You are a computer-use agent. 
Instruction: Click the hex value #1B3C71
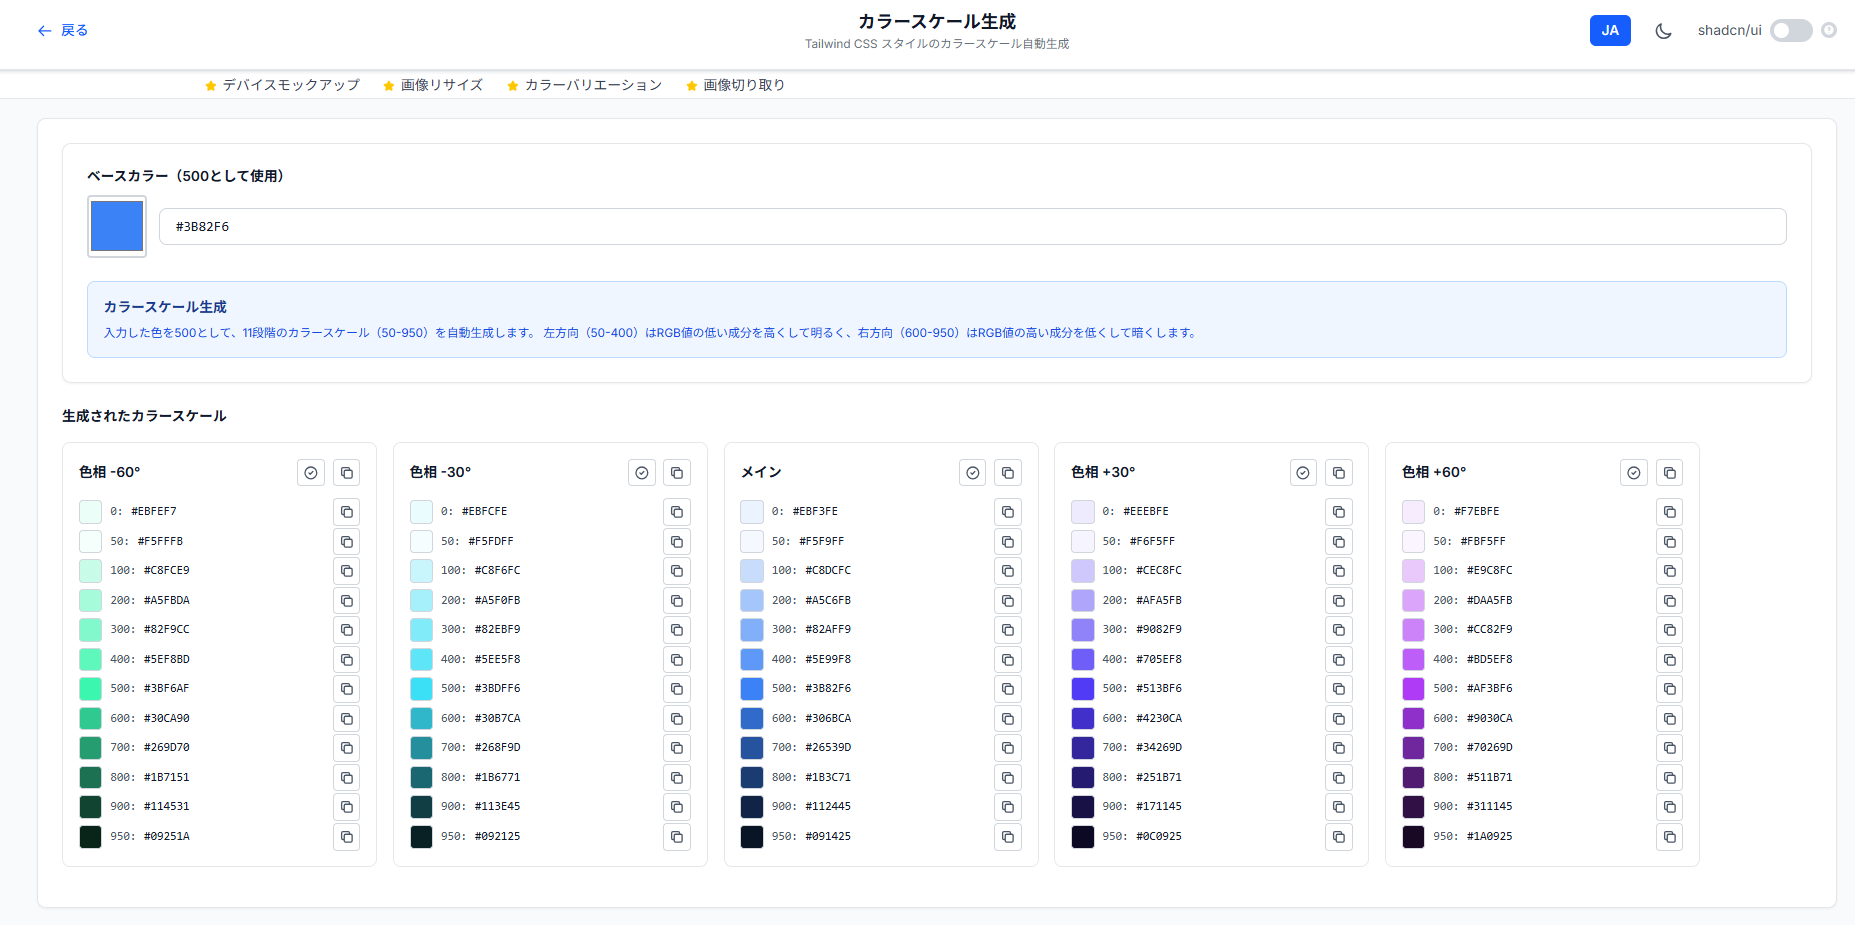[828, 778]
